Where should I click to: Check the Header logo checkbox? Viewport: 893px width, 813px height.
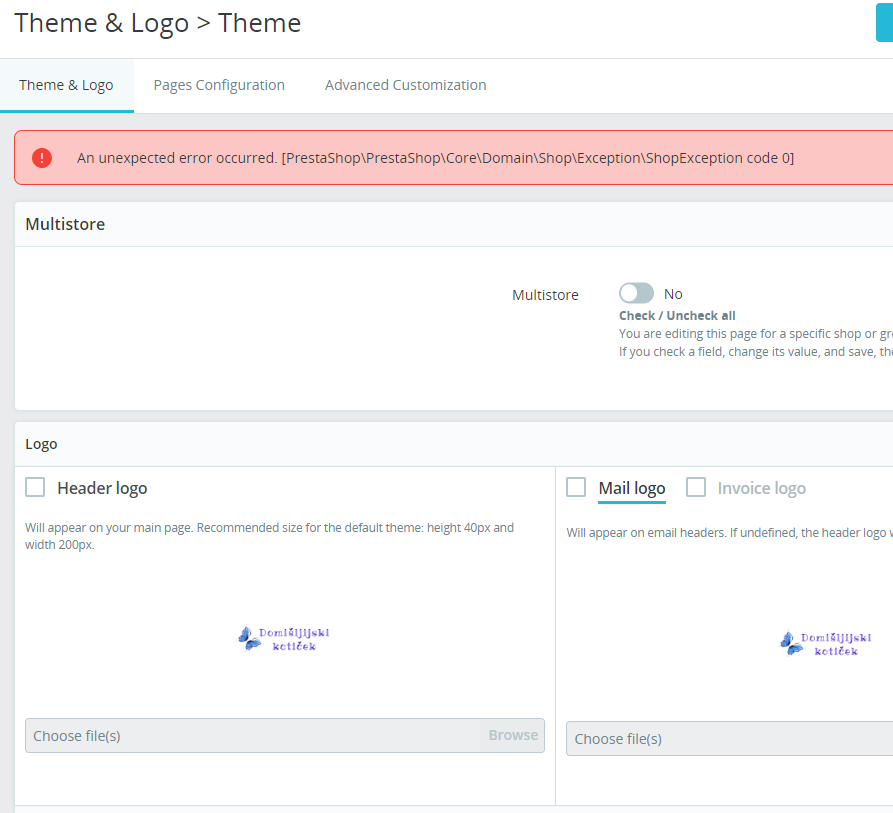[35, 487]
